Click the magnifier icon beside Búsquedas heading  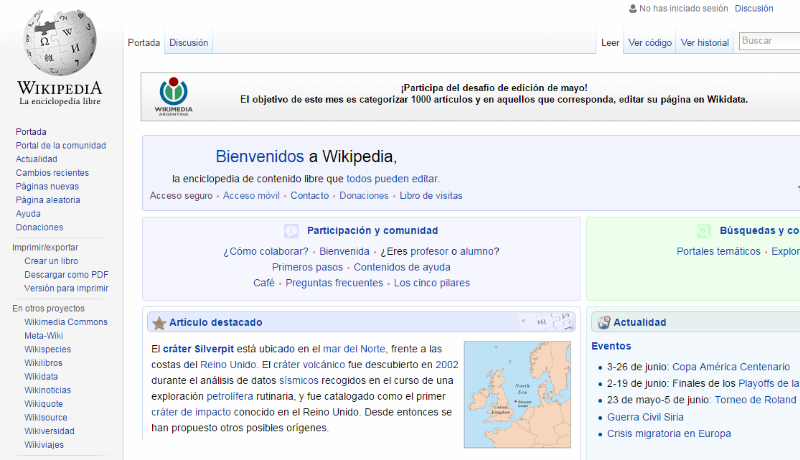point(704,230)
